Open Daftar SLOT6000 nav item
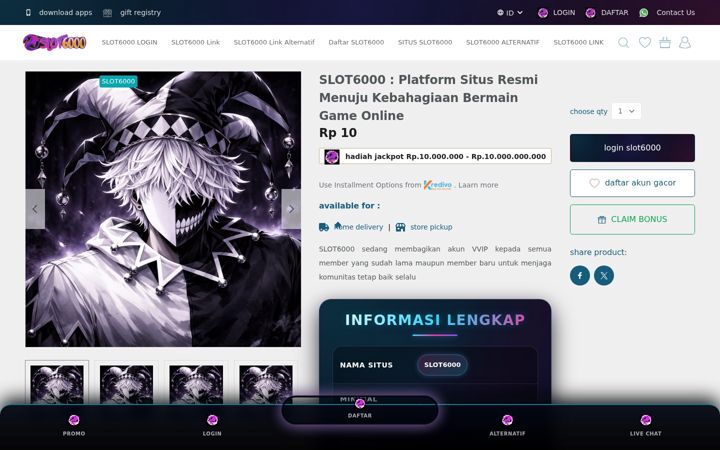This screenshot has width=720, height=450. tap(356, 42)
